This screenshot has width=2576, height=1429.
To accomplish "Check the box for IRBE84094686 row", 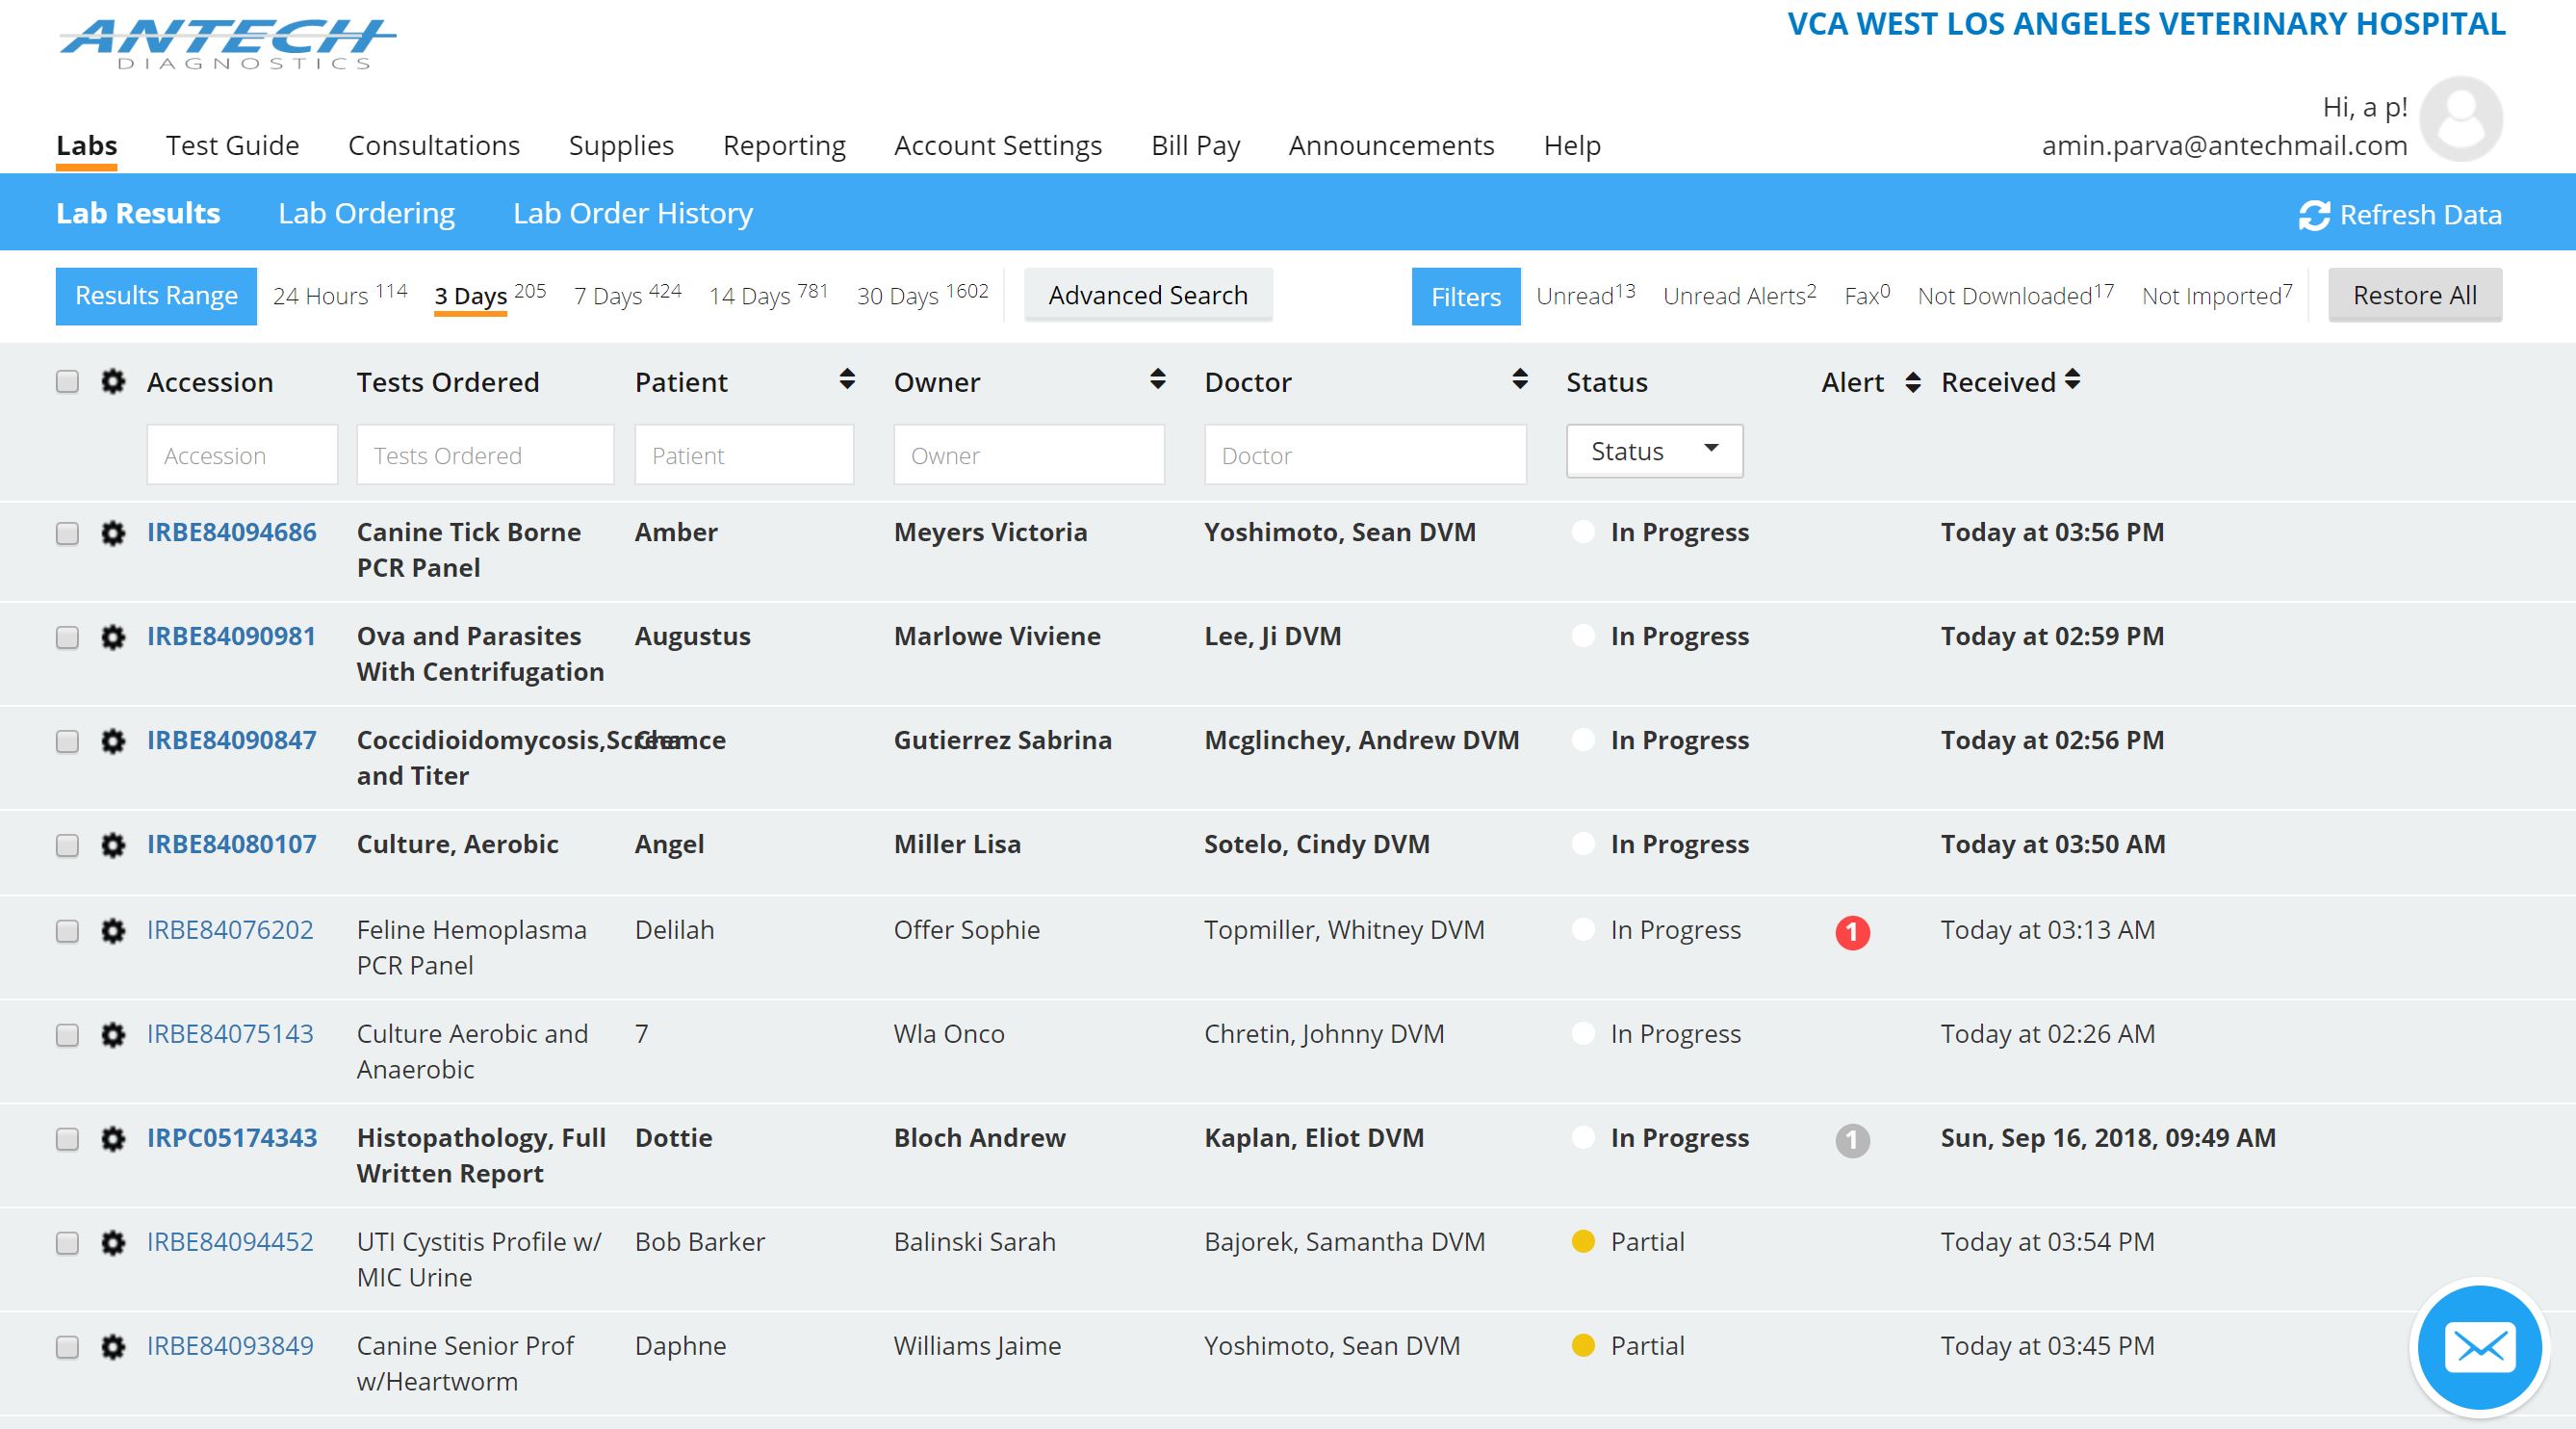I will (67, 534).
